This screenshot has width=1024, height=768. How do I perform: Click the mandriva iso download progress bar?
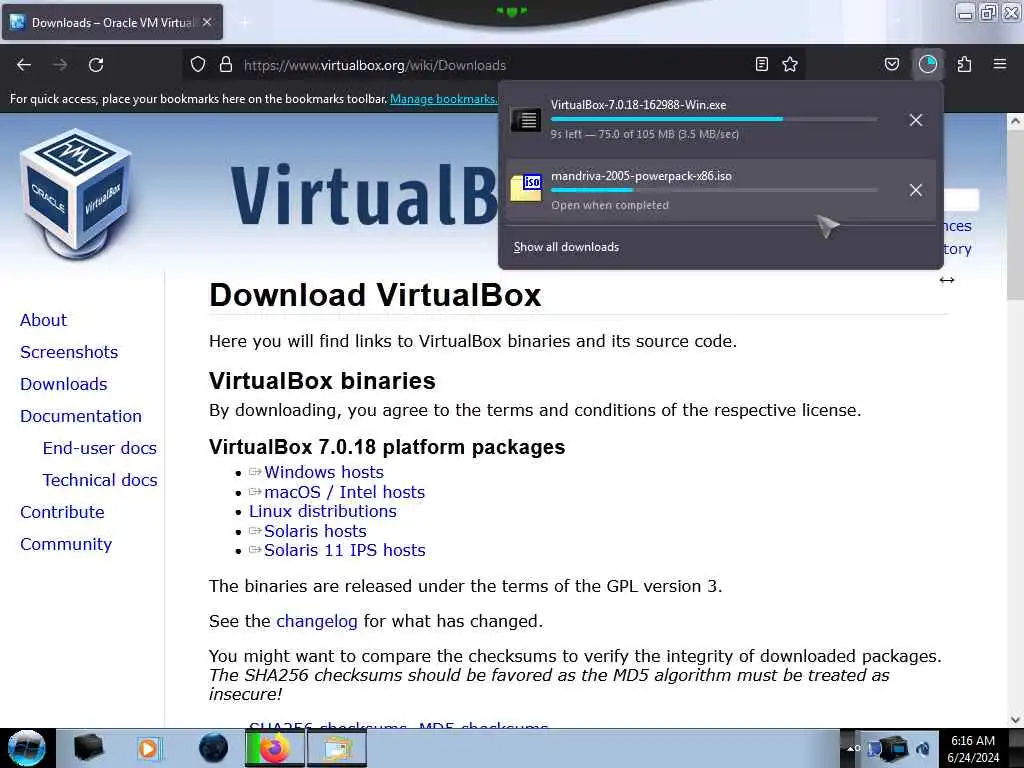(x=714, y=190)
